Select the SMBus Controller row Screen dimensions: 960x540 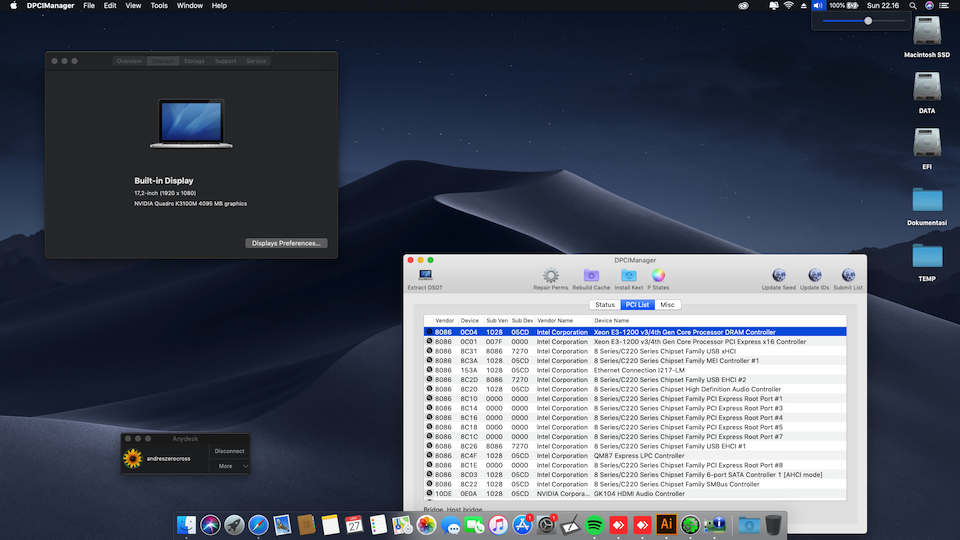click(x=635, y=484)
